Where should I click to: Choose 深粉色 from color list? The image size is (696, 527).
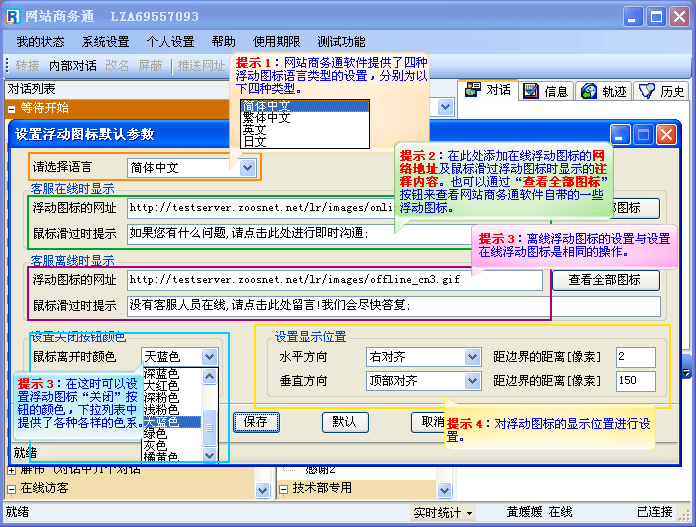pyautogui.click(x=172, y=397)
